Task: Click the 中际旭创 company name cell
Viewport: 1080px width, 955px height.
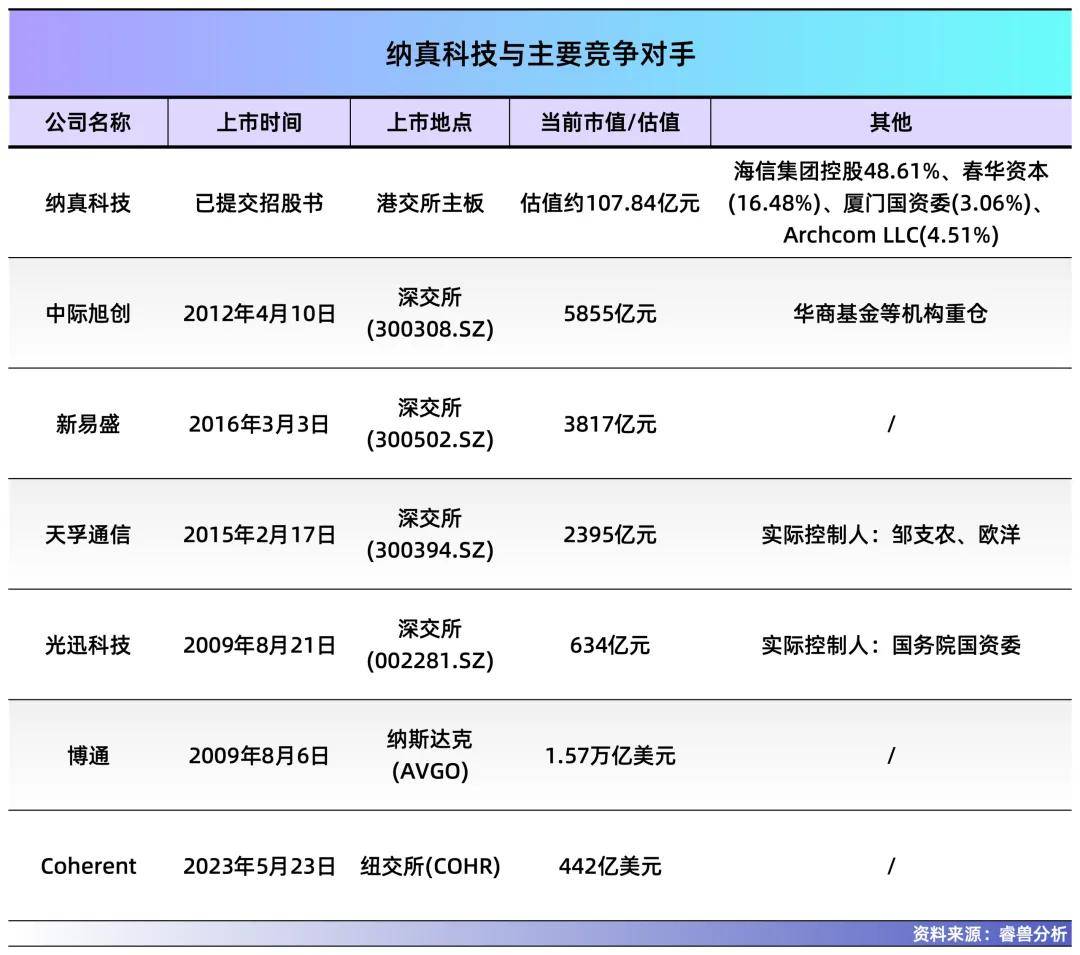Action: [88, 313]
